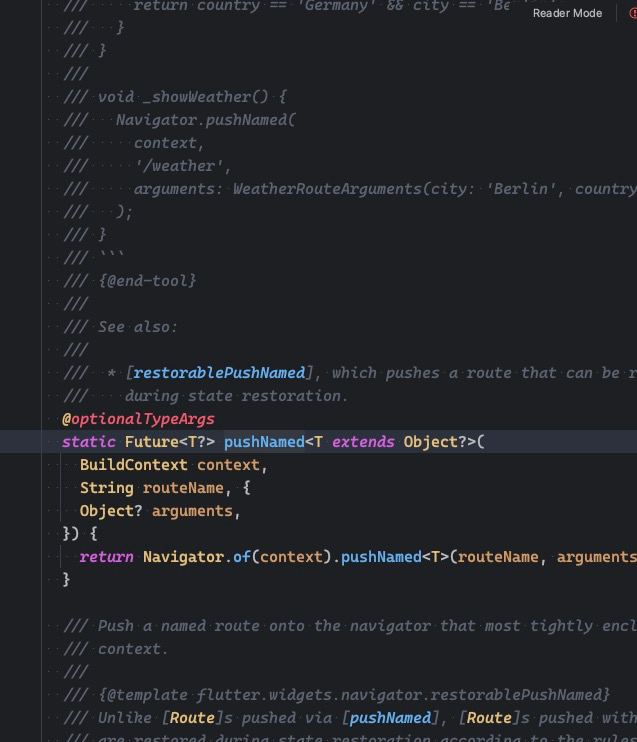Click pushNamed in the static method declaration
Screen dimensions: 637x742
tap(264, 442)
